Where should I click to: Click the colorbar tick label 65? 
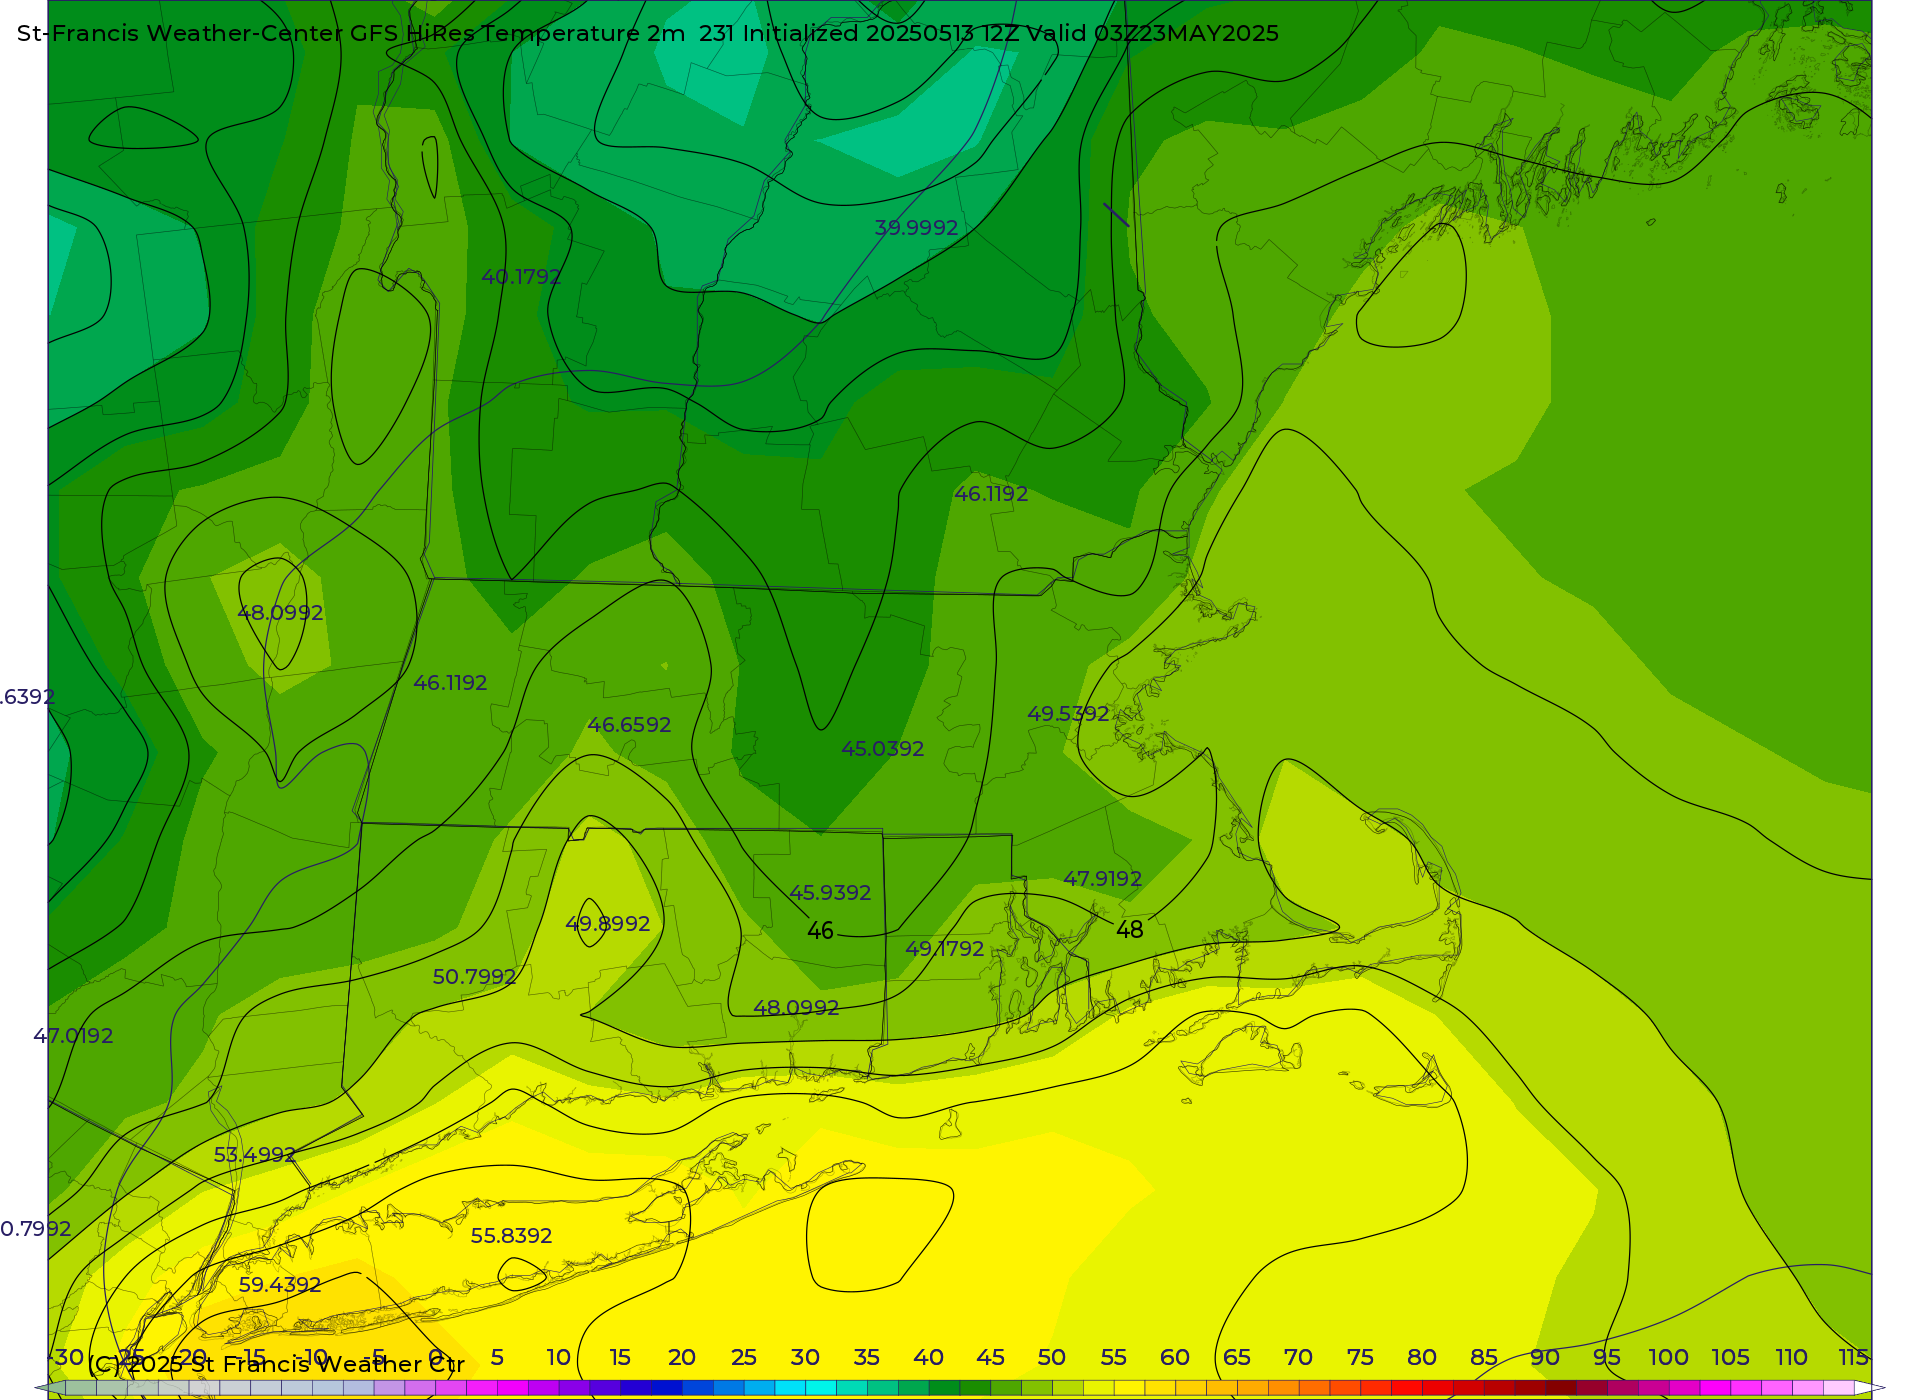click(x=1237, y=1358)
